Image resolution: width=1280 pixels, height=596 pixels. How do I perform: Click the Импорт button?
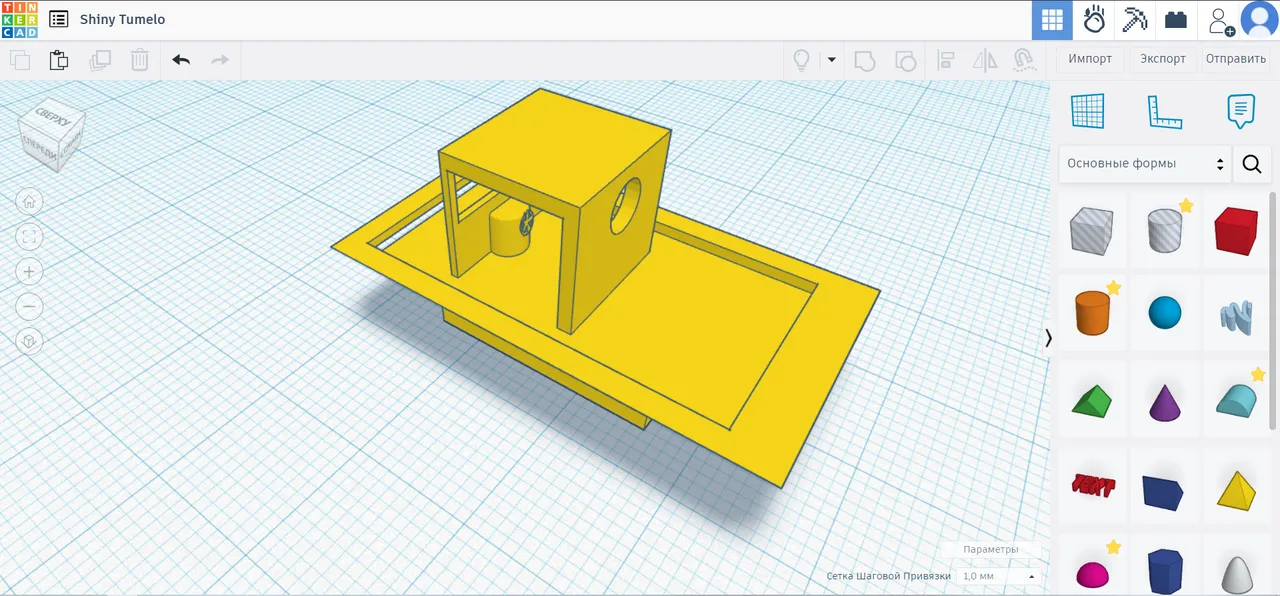(x=1090, y=59)
